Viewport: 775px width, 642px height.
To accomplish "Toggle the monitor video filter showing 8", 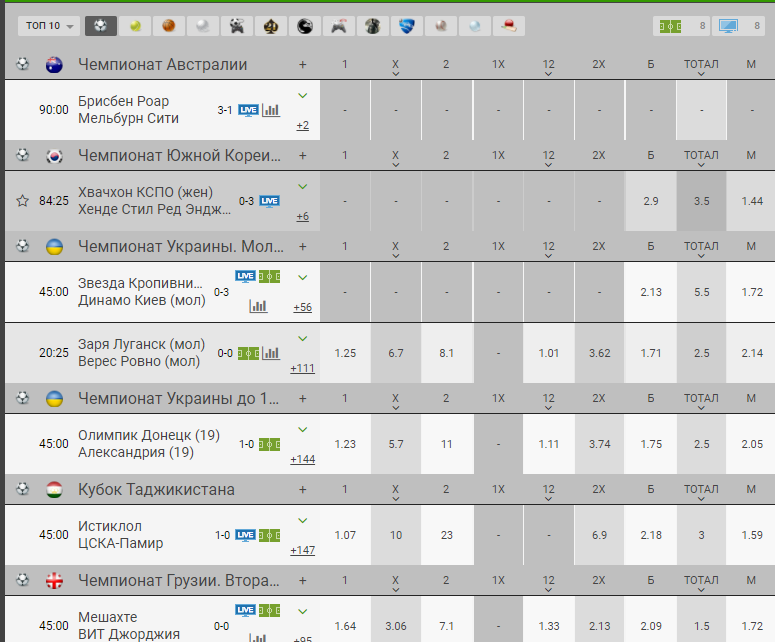I will (741, 25).
